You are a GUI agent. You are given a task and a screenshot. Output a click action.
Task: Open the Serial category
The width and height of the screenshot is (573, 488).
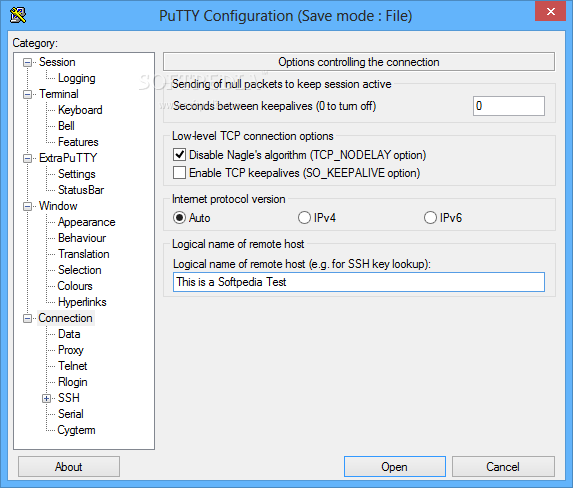[x=71, y=414]
